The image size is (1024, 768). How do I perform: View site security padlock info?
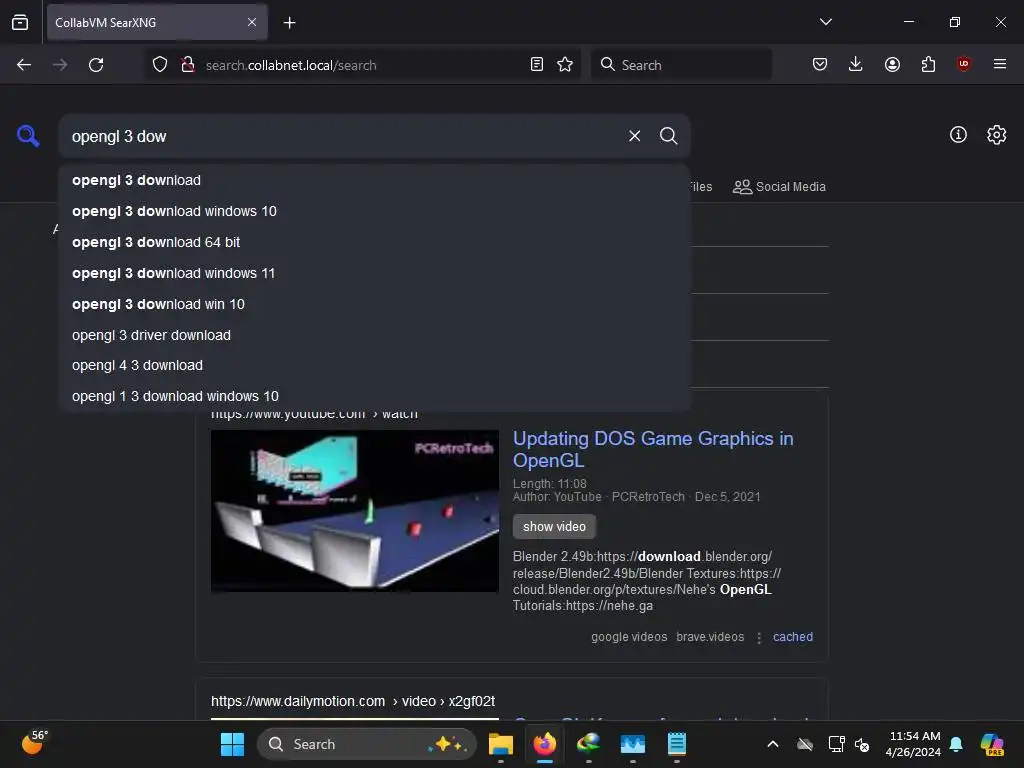point(188,65)
